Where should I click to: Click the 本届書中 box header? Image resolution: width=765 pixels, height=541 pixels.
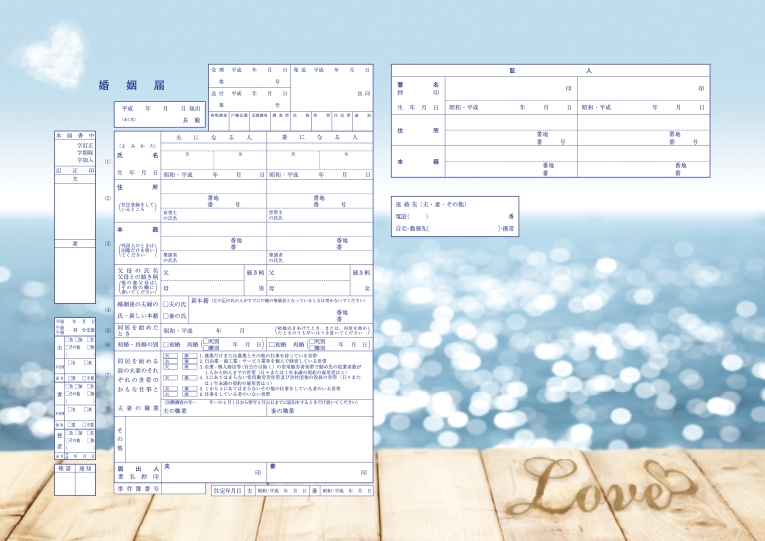[75, 135]
